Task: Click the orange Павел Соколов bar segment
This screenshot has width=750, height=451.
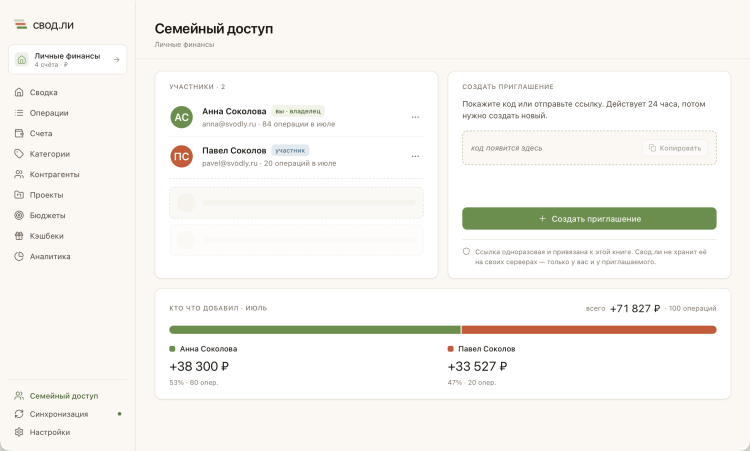Action: [x=589, y=330]
